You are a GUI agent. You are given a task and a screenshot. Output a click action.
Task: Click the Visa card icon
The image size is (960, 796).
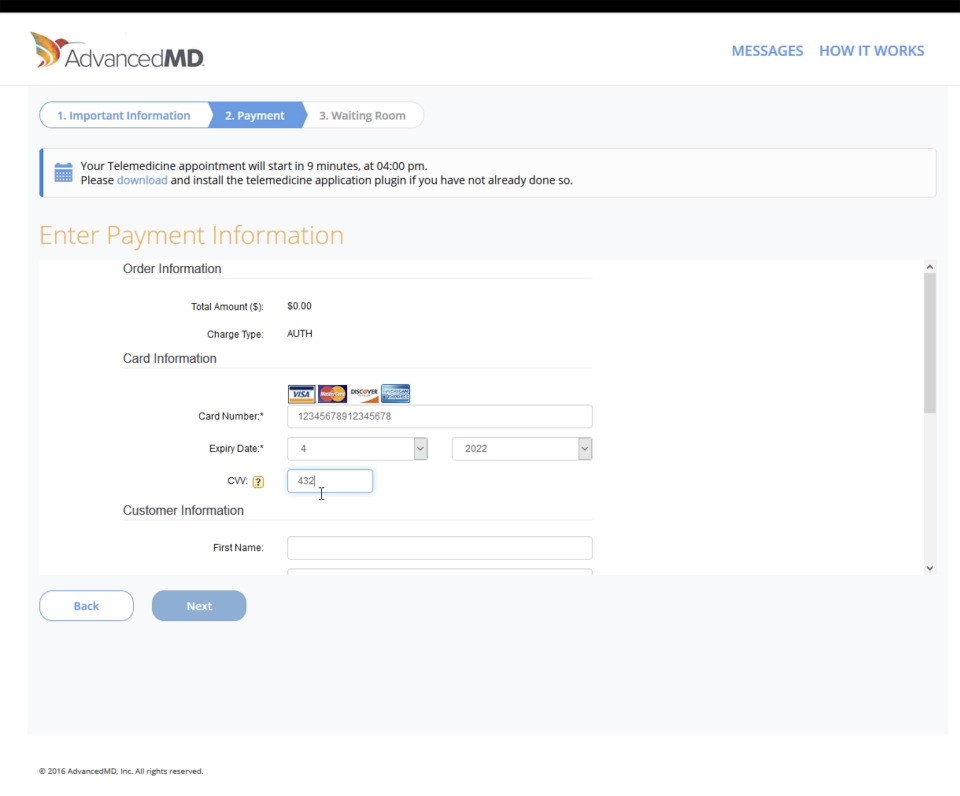coord(302,393)
